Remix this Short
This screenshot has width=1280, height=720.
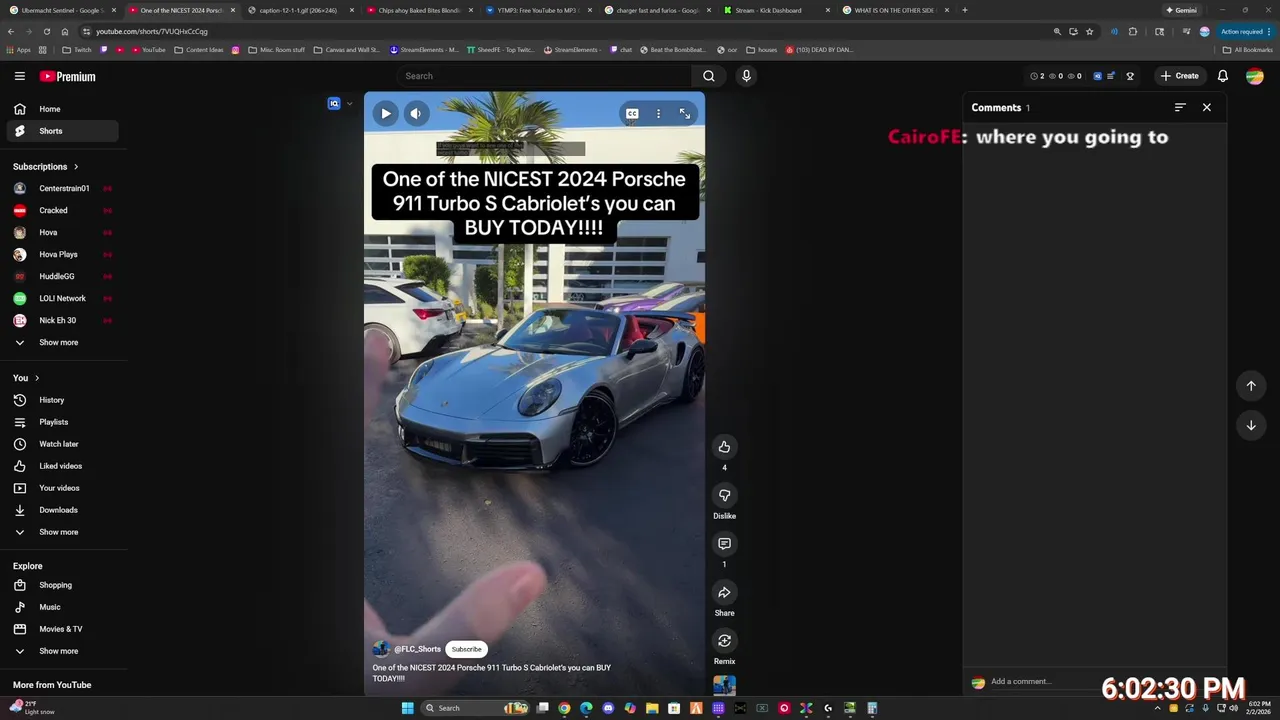(x=724, y=640)
